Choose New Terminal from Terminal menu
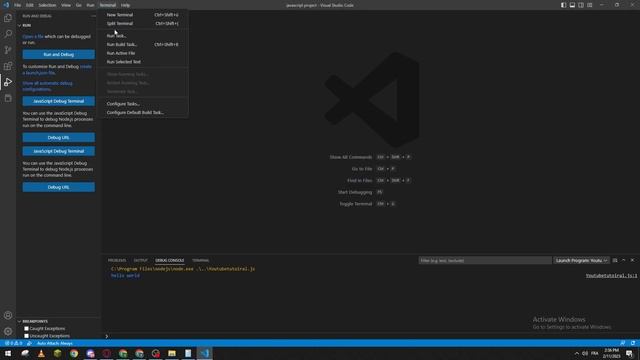The height and width of the screenshot is (360, 640). [142, 15]
